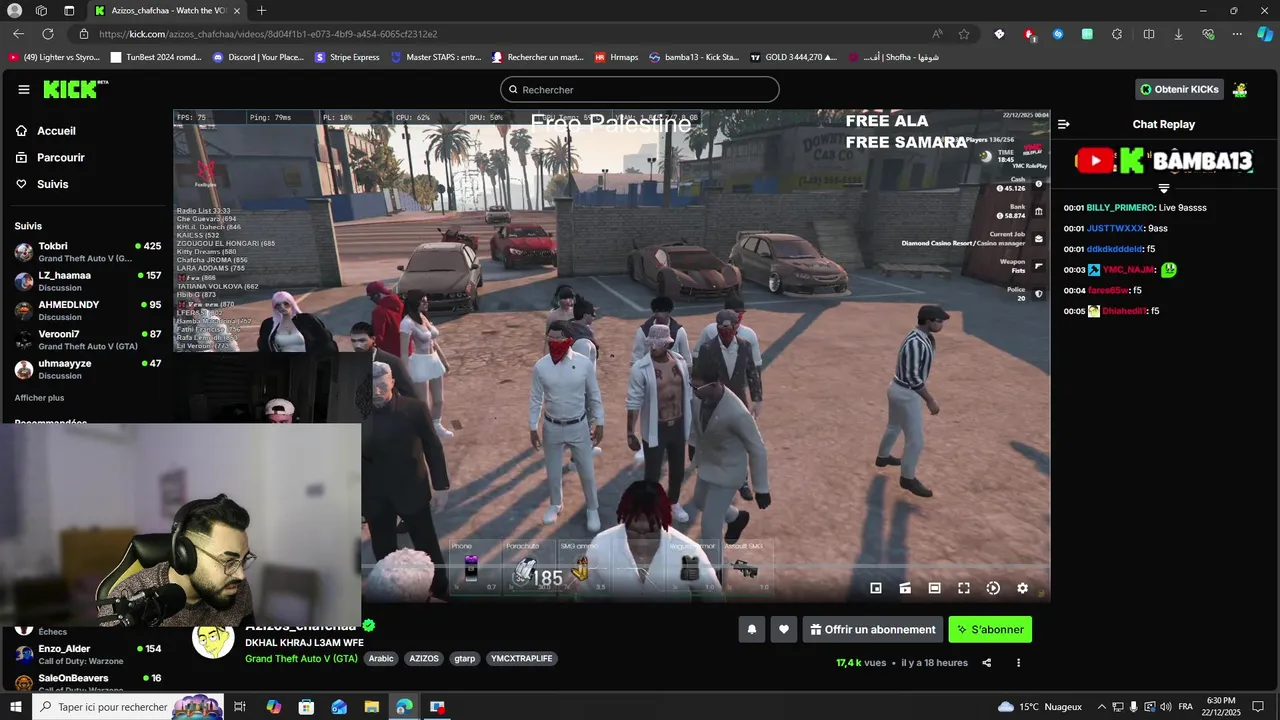
Task: Toggle notifications bell for the channel
Action: [752, 630]
